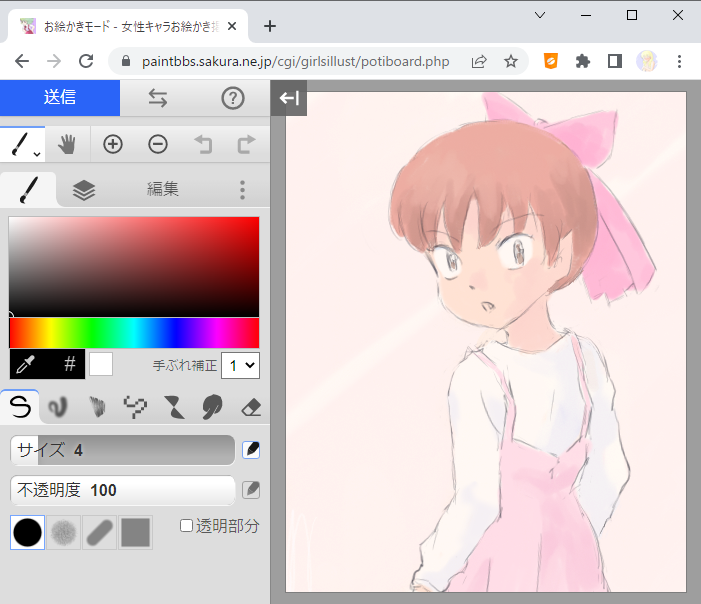Click the zoom out minus icon

tap(158, 144)
